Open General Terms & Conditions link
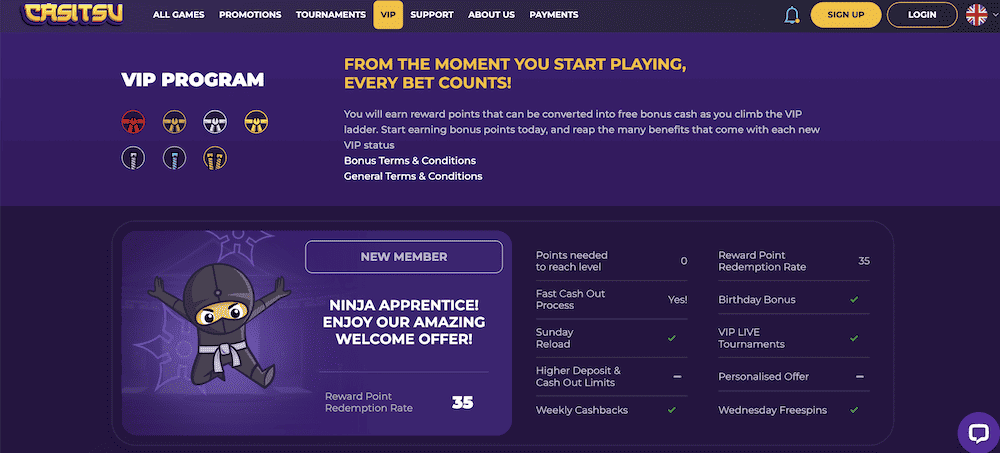This screenshot has width=1000, height=453. coord(413,176)
